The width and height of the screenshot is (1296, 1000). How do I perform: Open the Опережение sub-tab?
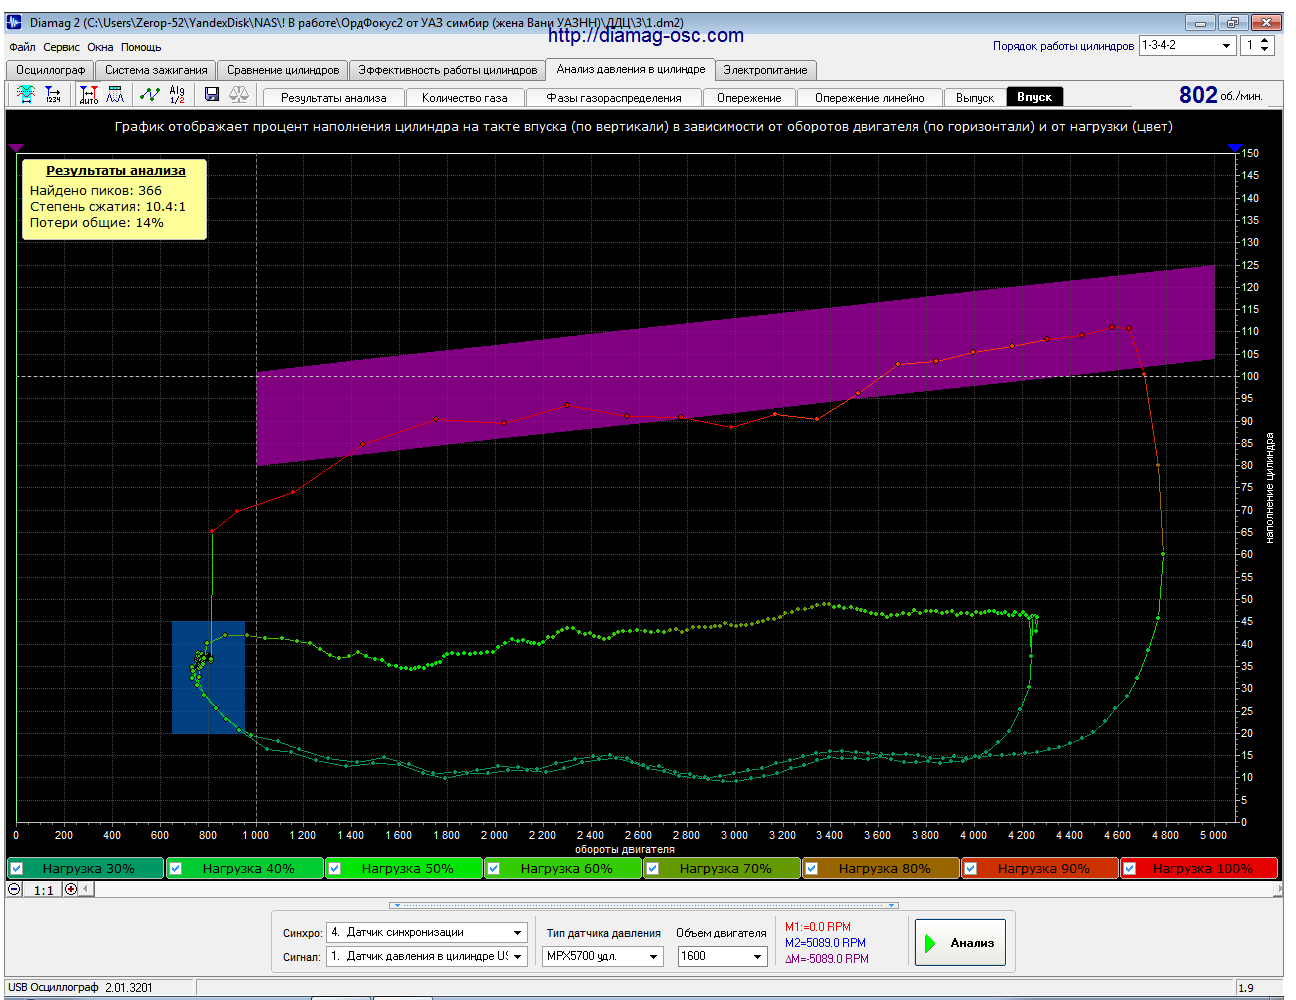749,97
